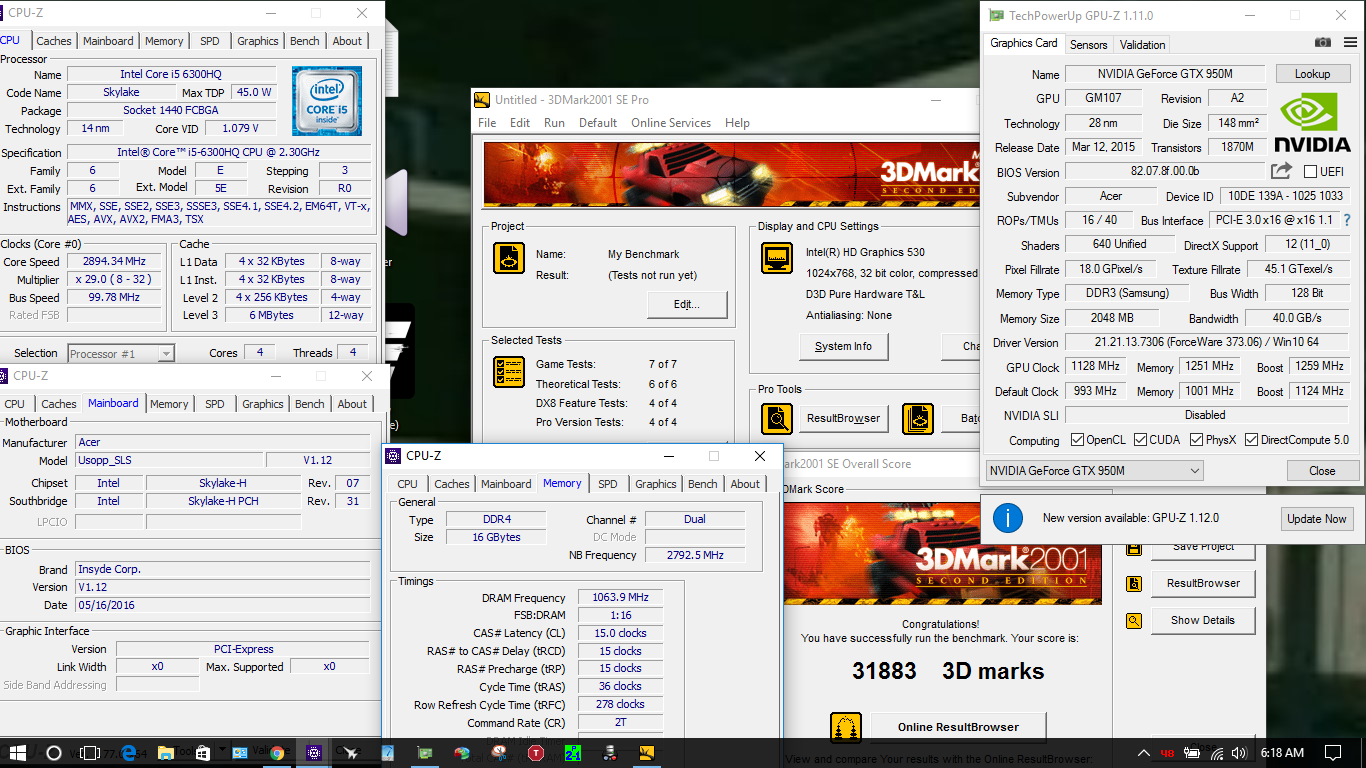Screen dimensions: 1366x768
Task: Click the Pro Tools batch run icon
Action: tap(918, 418)
